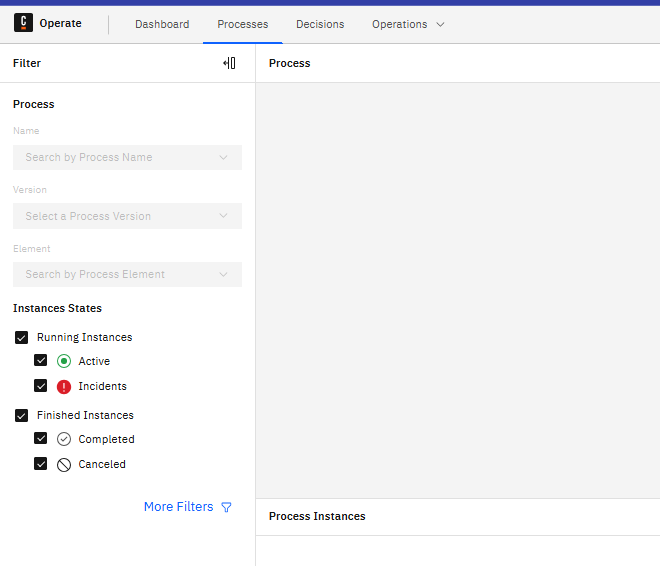Open the Select a Process Version dropdown
This screenshot has width=660, height=566.
[x=127, y=216]
